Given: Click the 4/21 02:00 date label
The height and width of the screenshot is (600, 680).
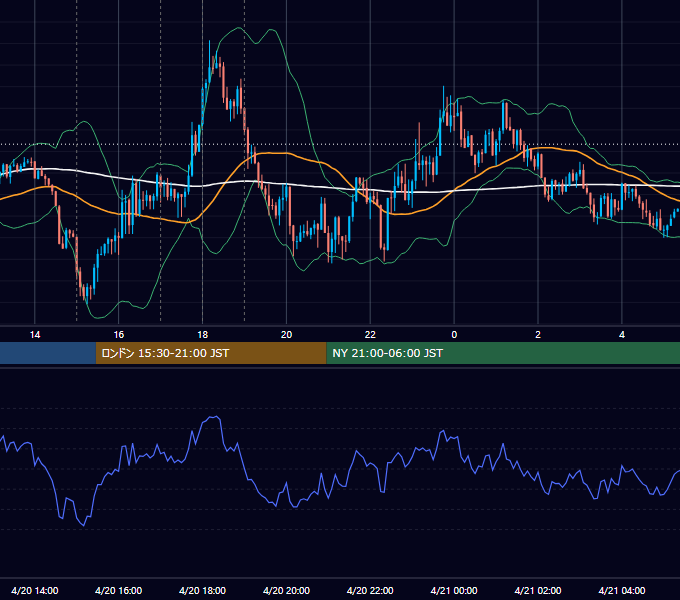Looking at the screenshot, I should point(538,590).
